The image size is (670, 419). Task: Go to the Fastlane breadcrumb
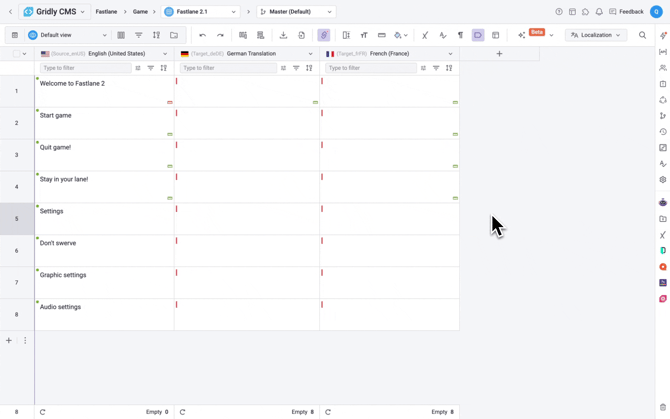point(106,12)
